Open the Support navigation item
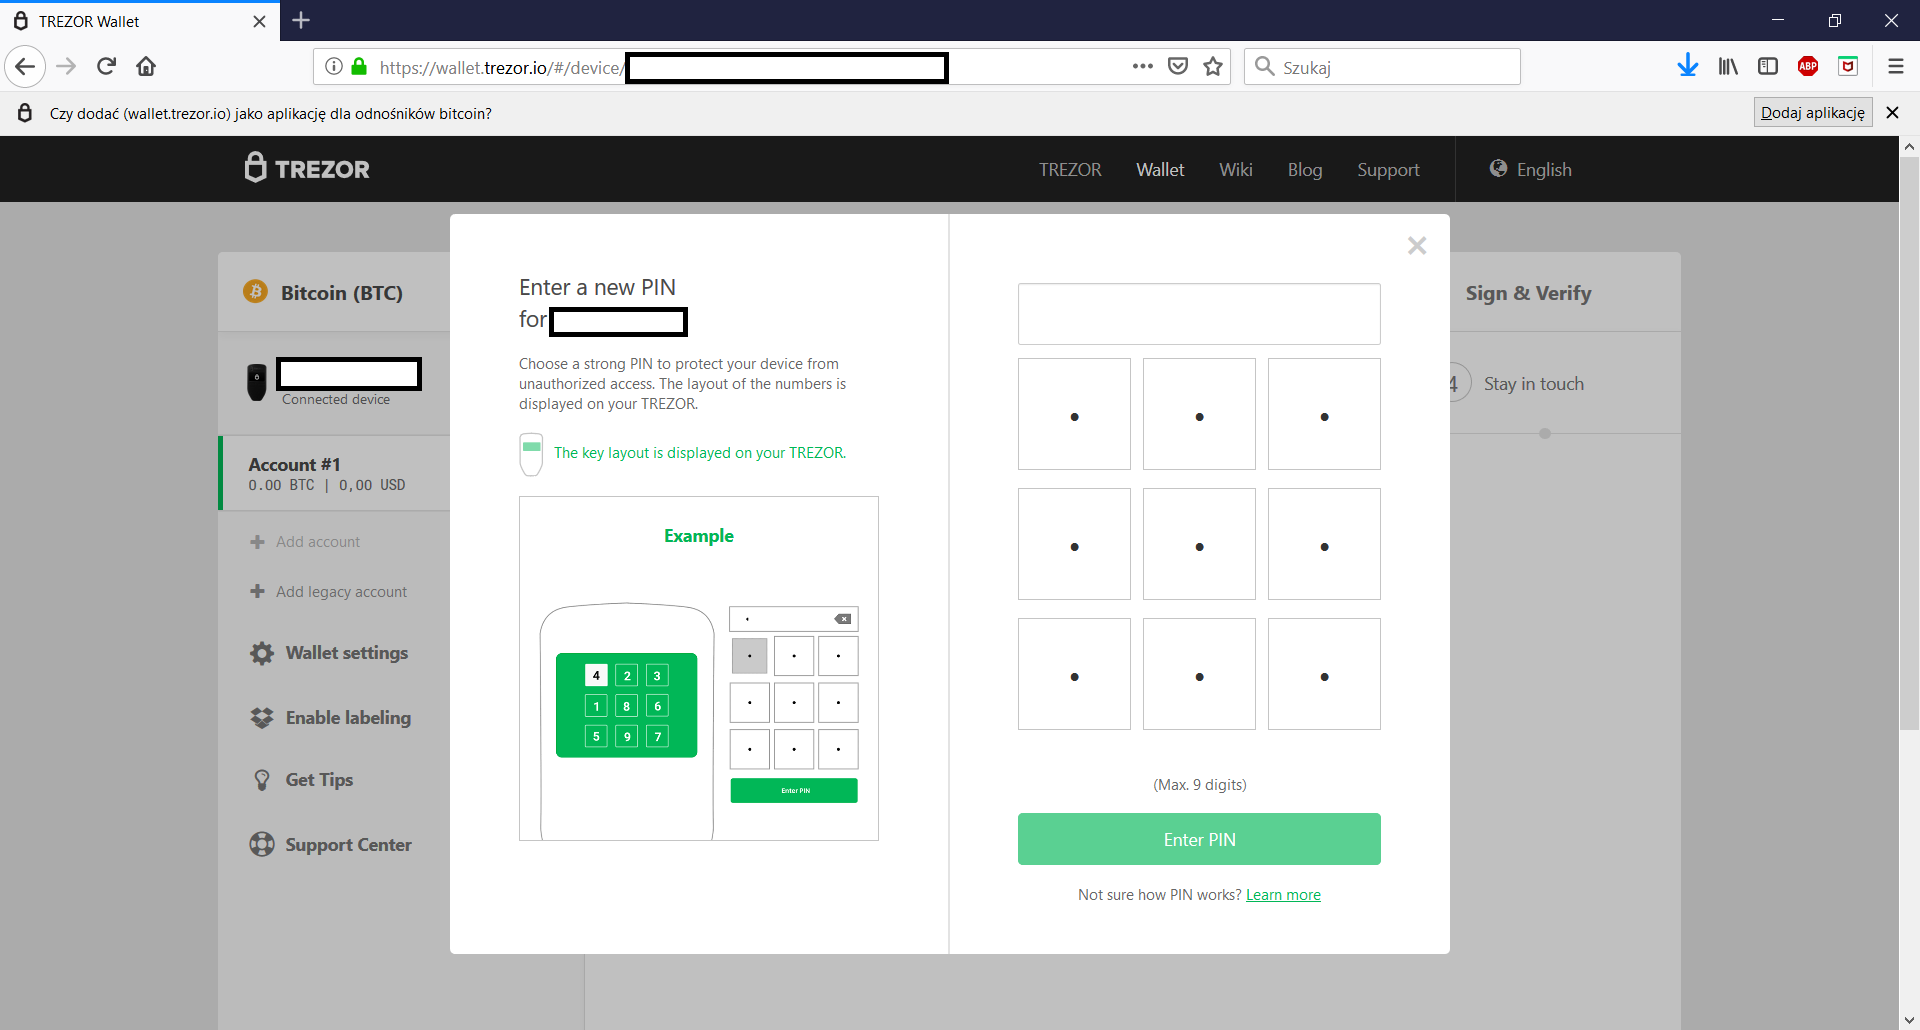This screenshot has width=1920, height=1030. click(1388, 170)
